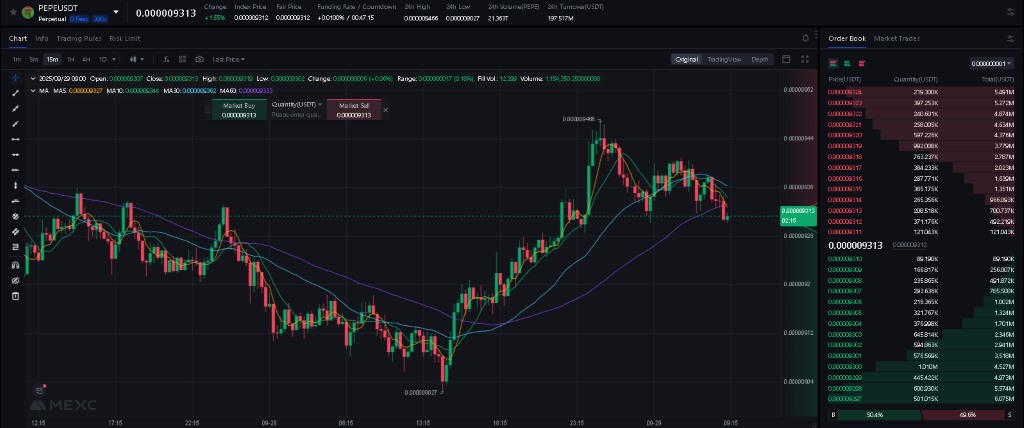
Task: Switch chart view to TradingView
Action: click(x=724, y=60)
